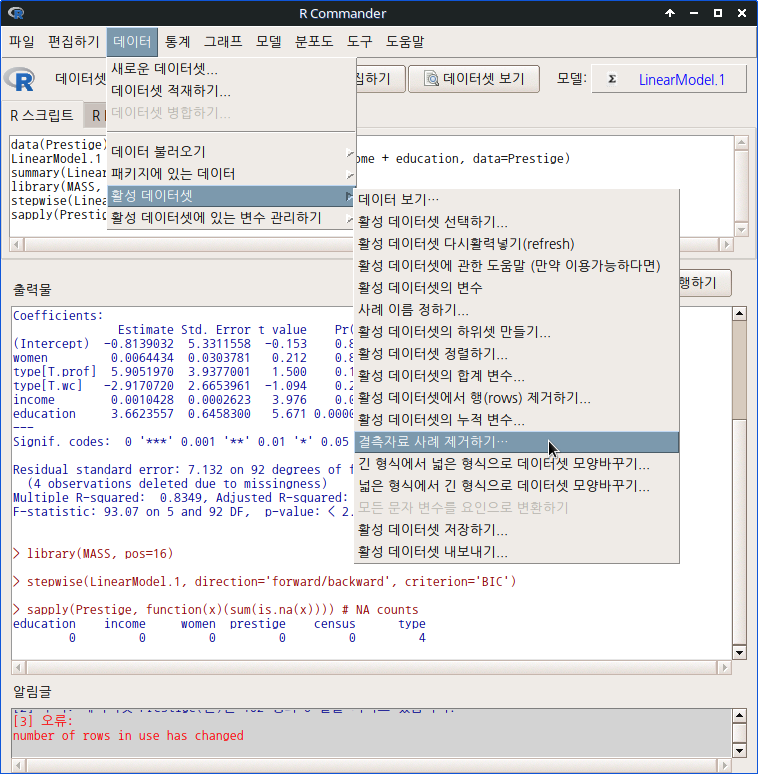Click the 'Residual standard error: 7.132' line
Image resolution: width=758 pixels, height=774 pixels.
(183, 469)
